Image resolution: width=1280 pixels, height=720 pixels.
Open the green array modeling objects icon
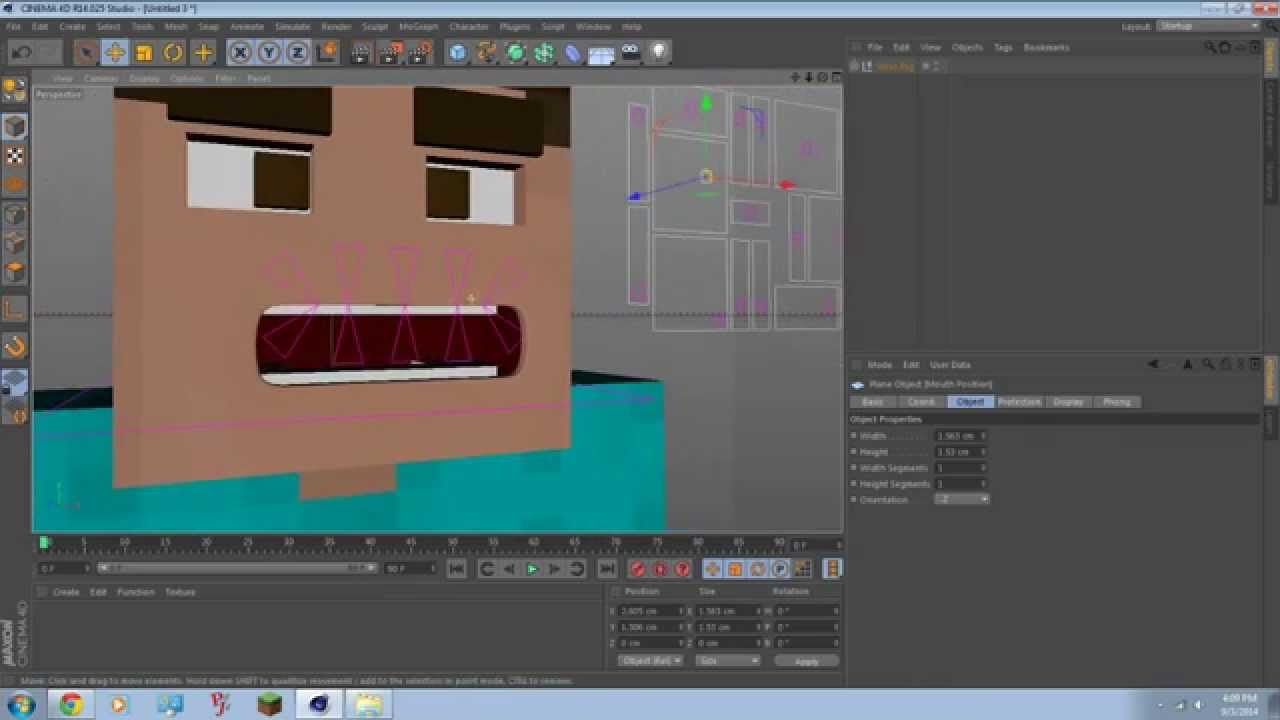tap(544, 53)
